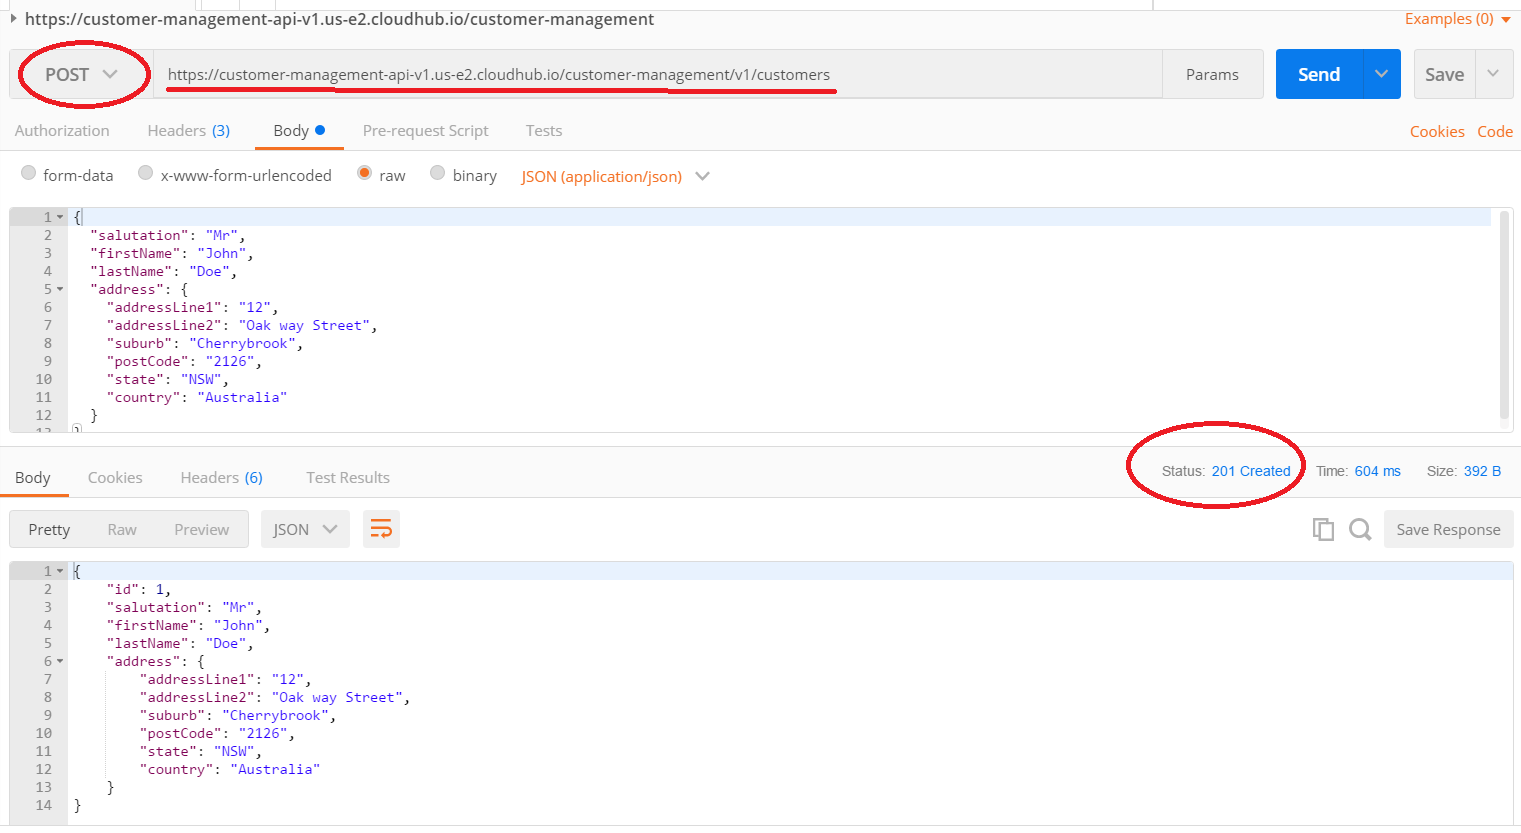
Task: Copy response body to clipboard icon
Action: (1323, 529)
